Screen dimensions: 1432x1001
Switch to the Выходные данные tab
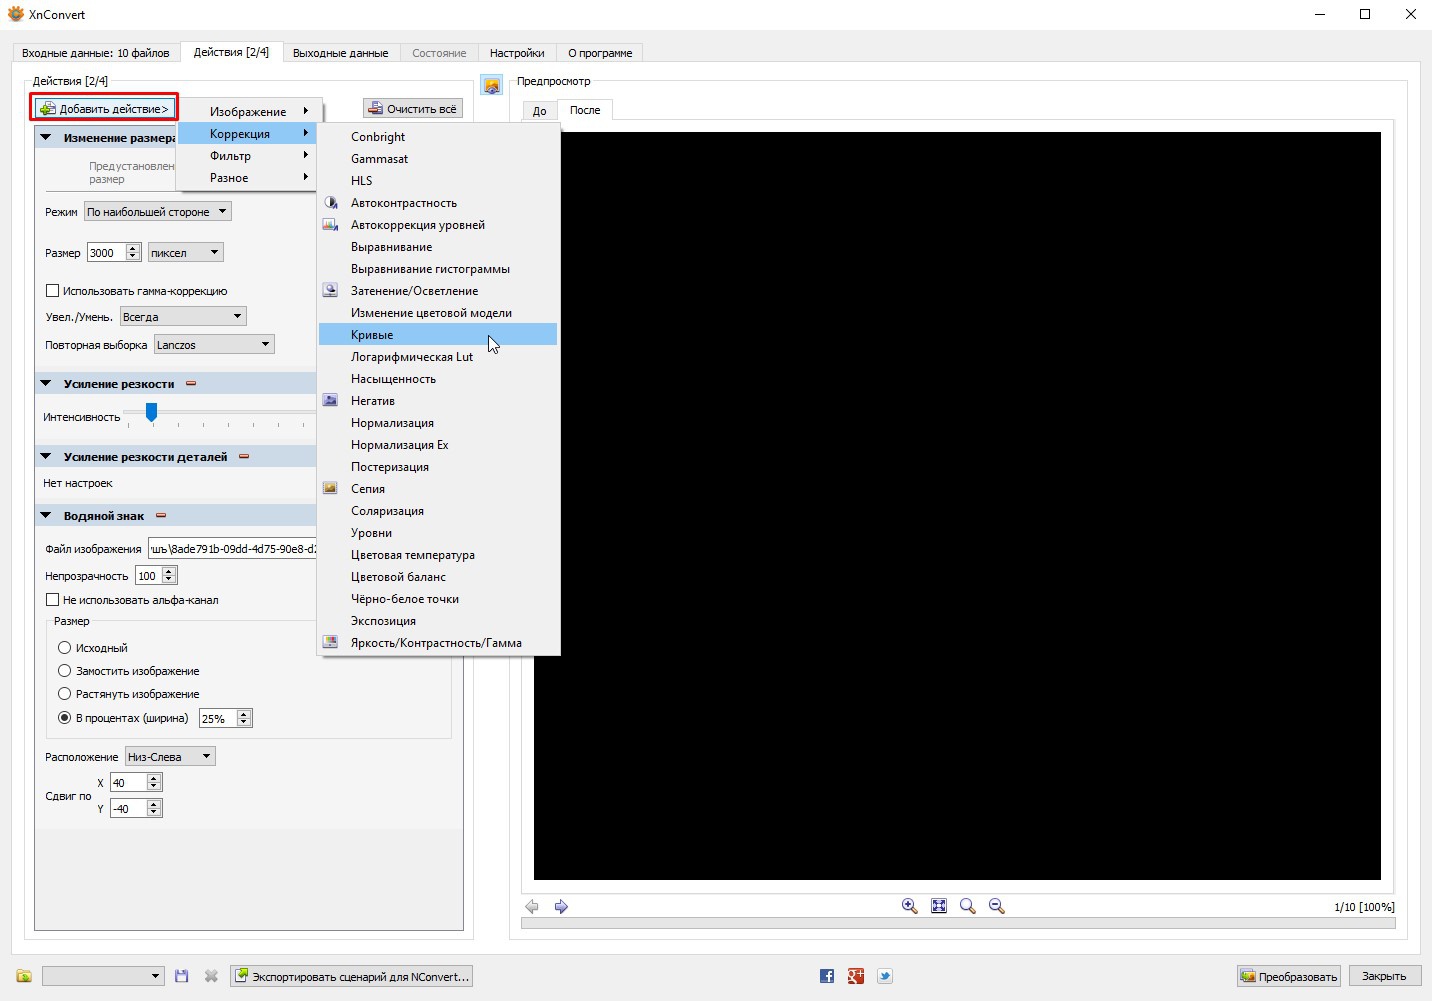[x=340, y=53]
